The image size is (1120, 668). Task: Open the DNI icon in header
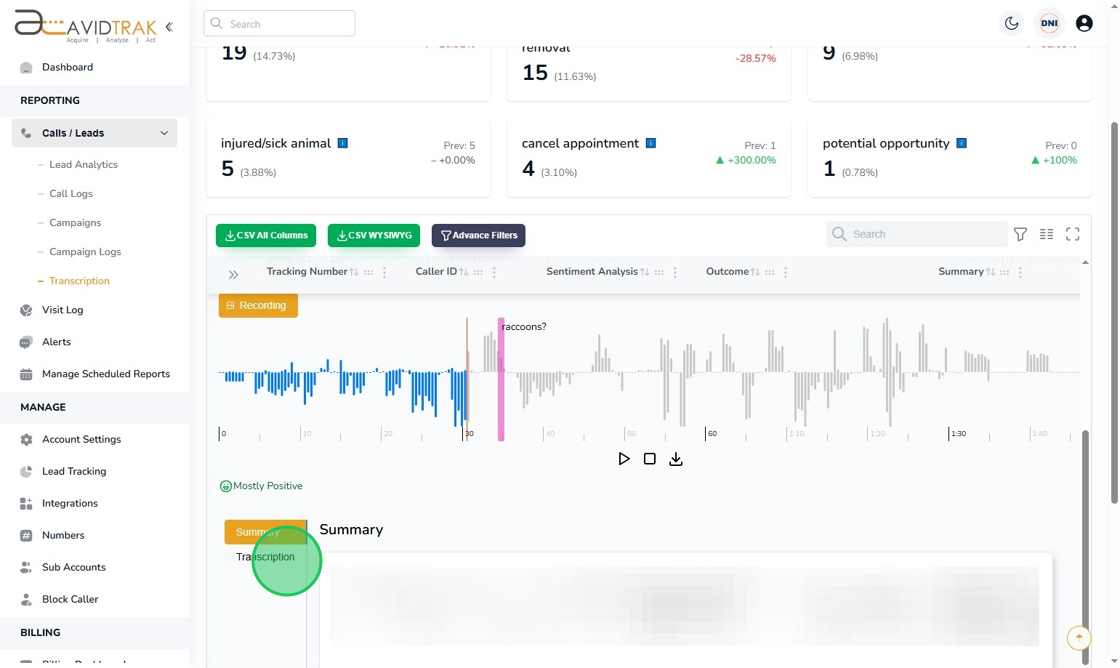(1049, 24)
